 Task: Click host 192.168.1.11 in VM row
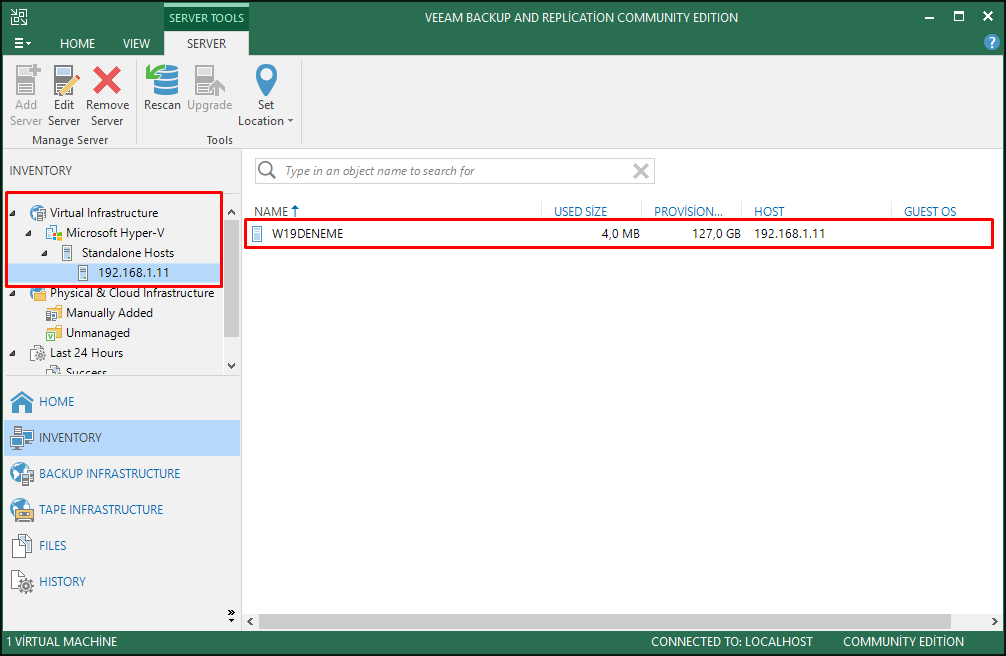[x=789, y=234]
